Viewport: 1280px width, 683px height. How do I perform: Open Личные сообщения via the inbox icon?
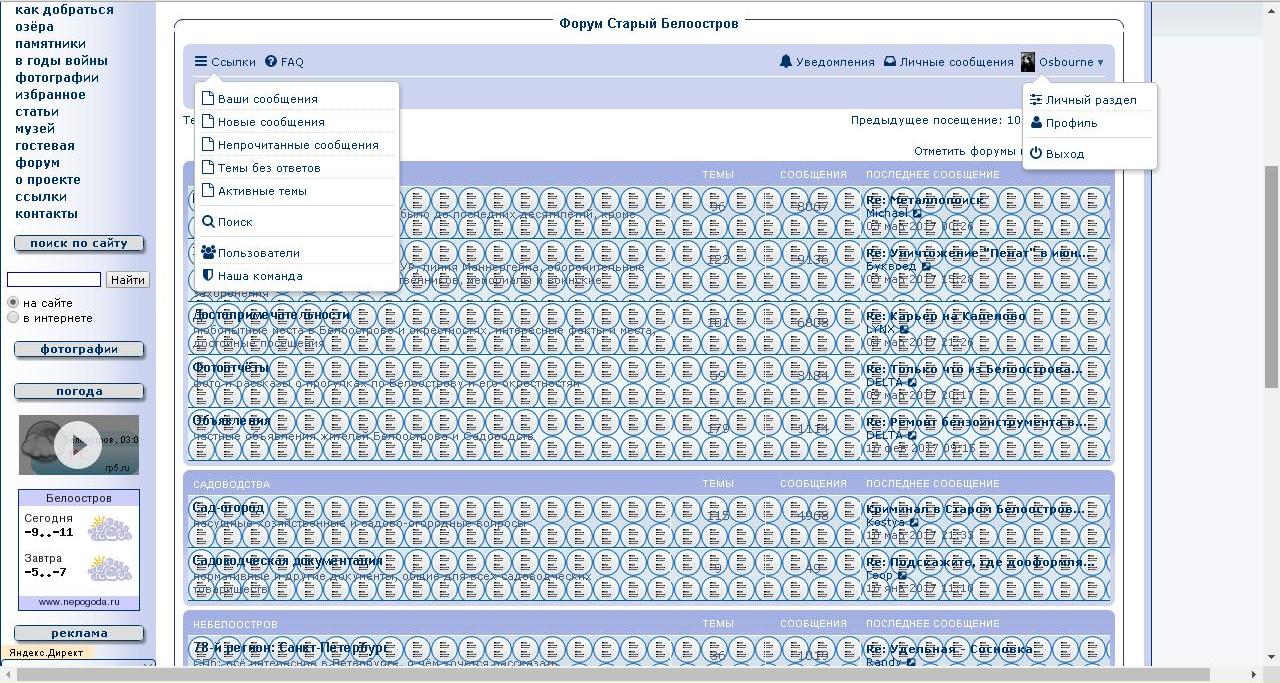[x=890, y=62]
